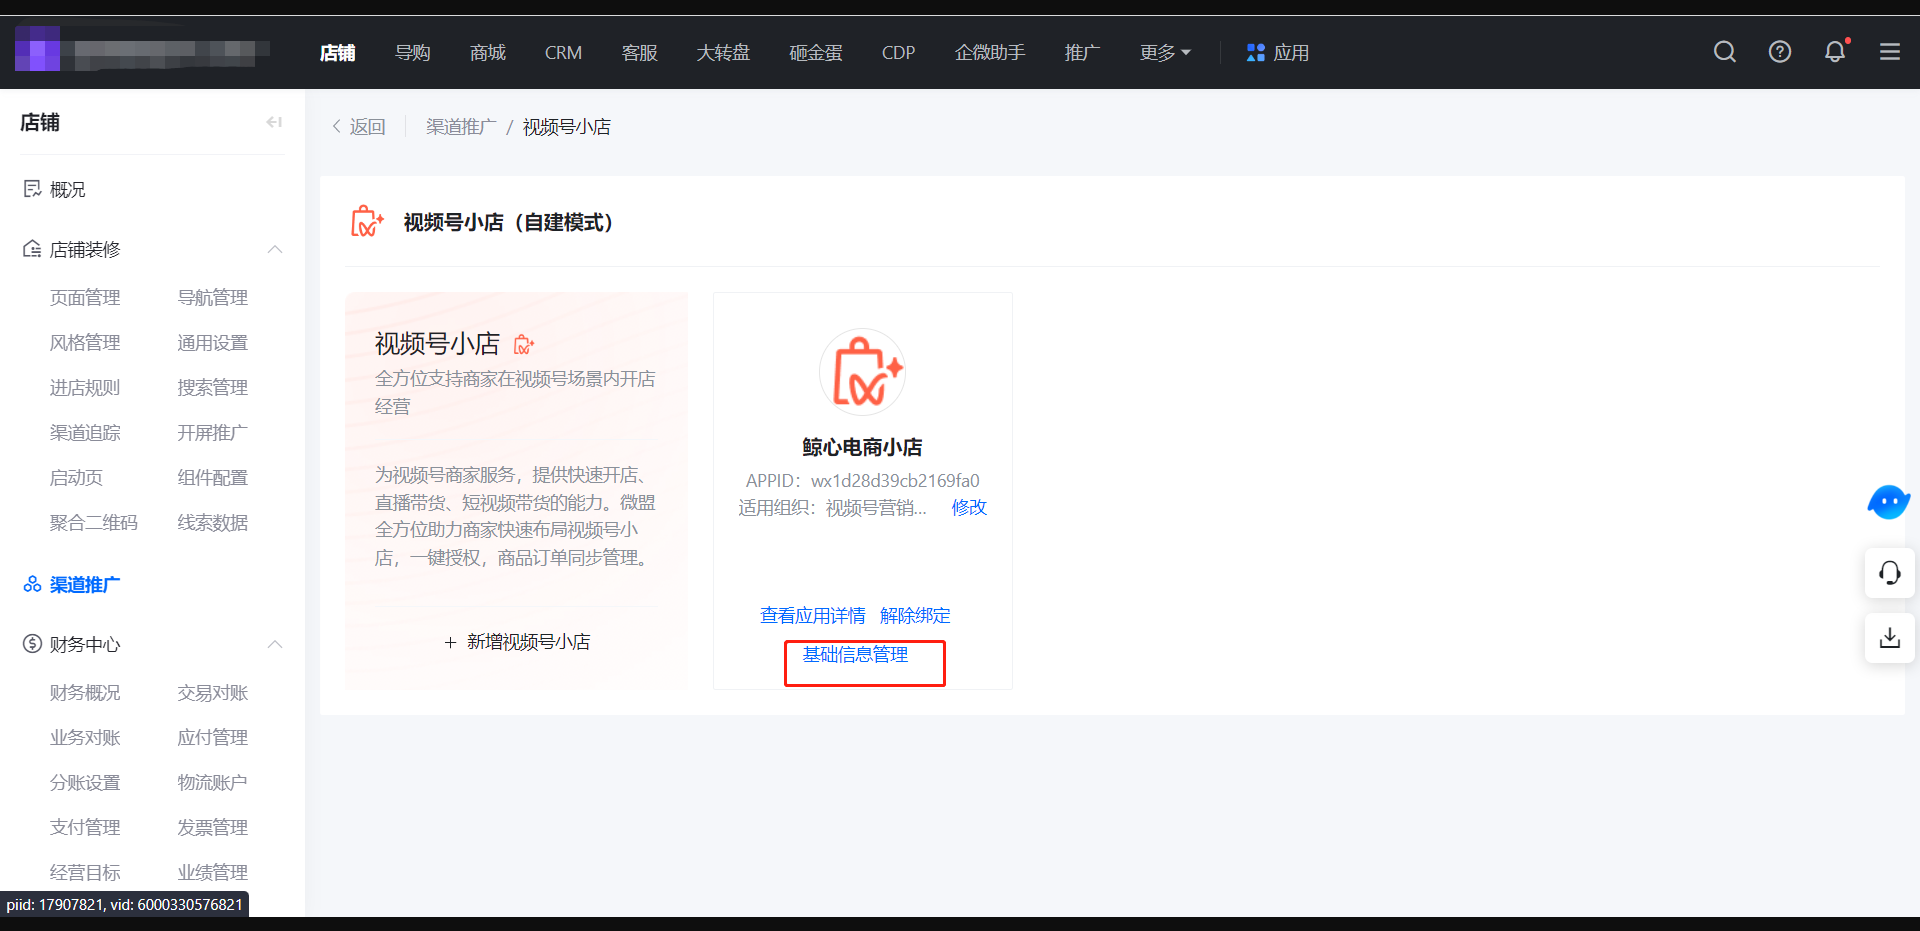Open 业务对账 in sidebar
1920x931 pixels.
85,737
